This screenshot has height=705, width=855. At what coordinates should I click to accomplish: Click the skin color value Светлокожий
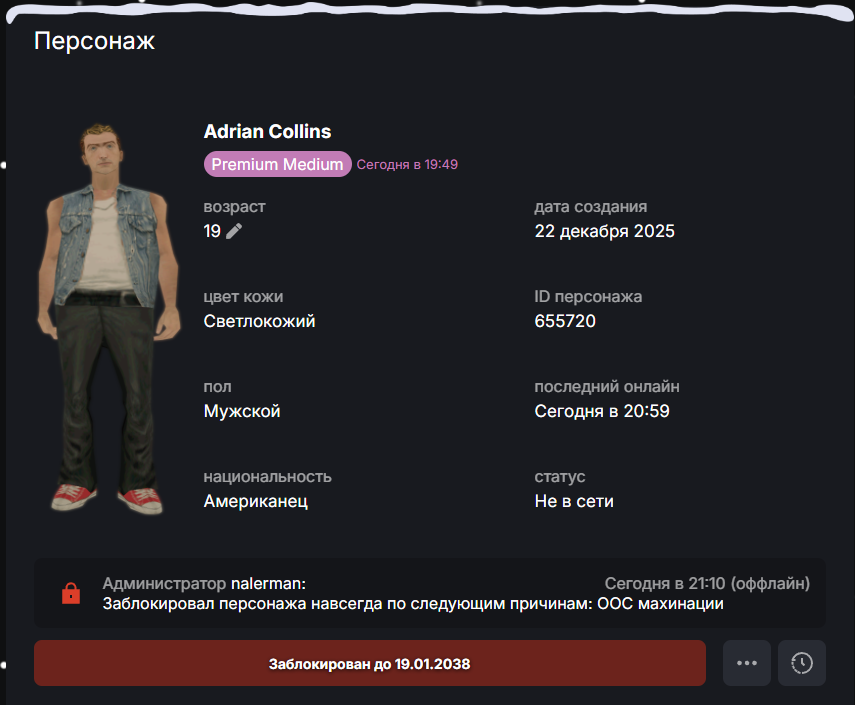[x=260, y=321]
